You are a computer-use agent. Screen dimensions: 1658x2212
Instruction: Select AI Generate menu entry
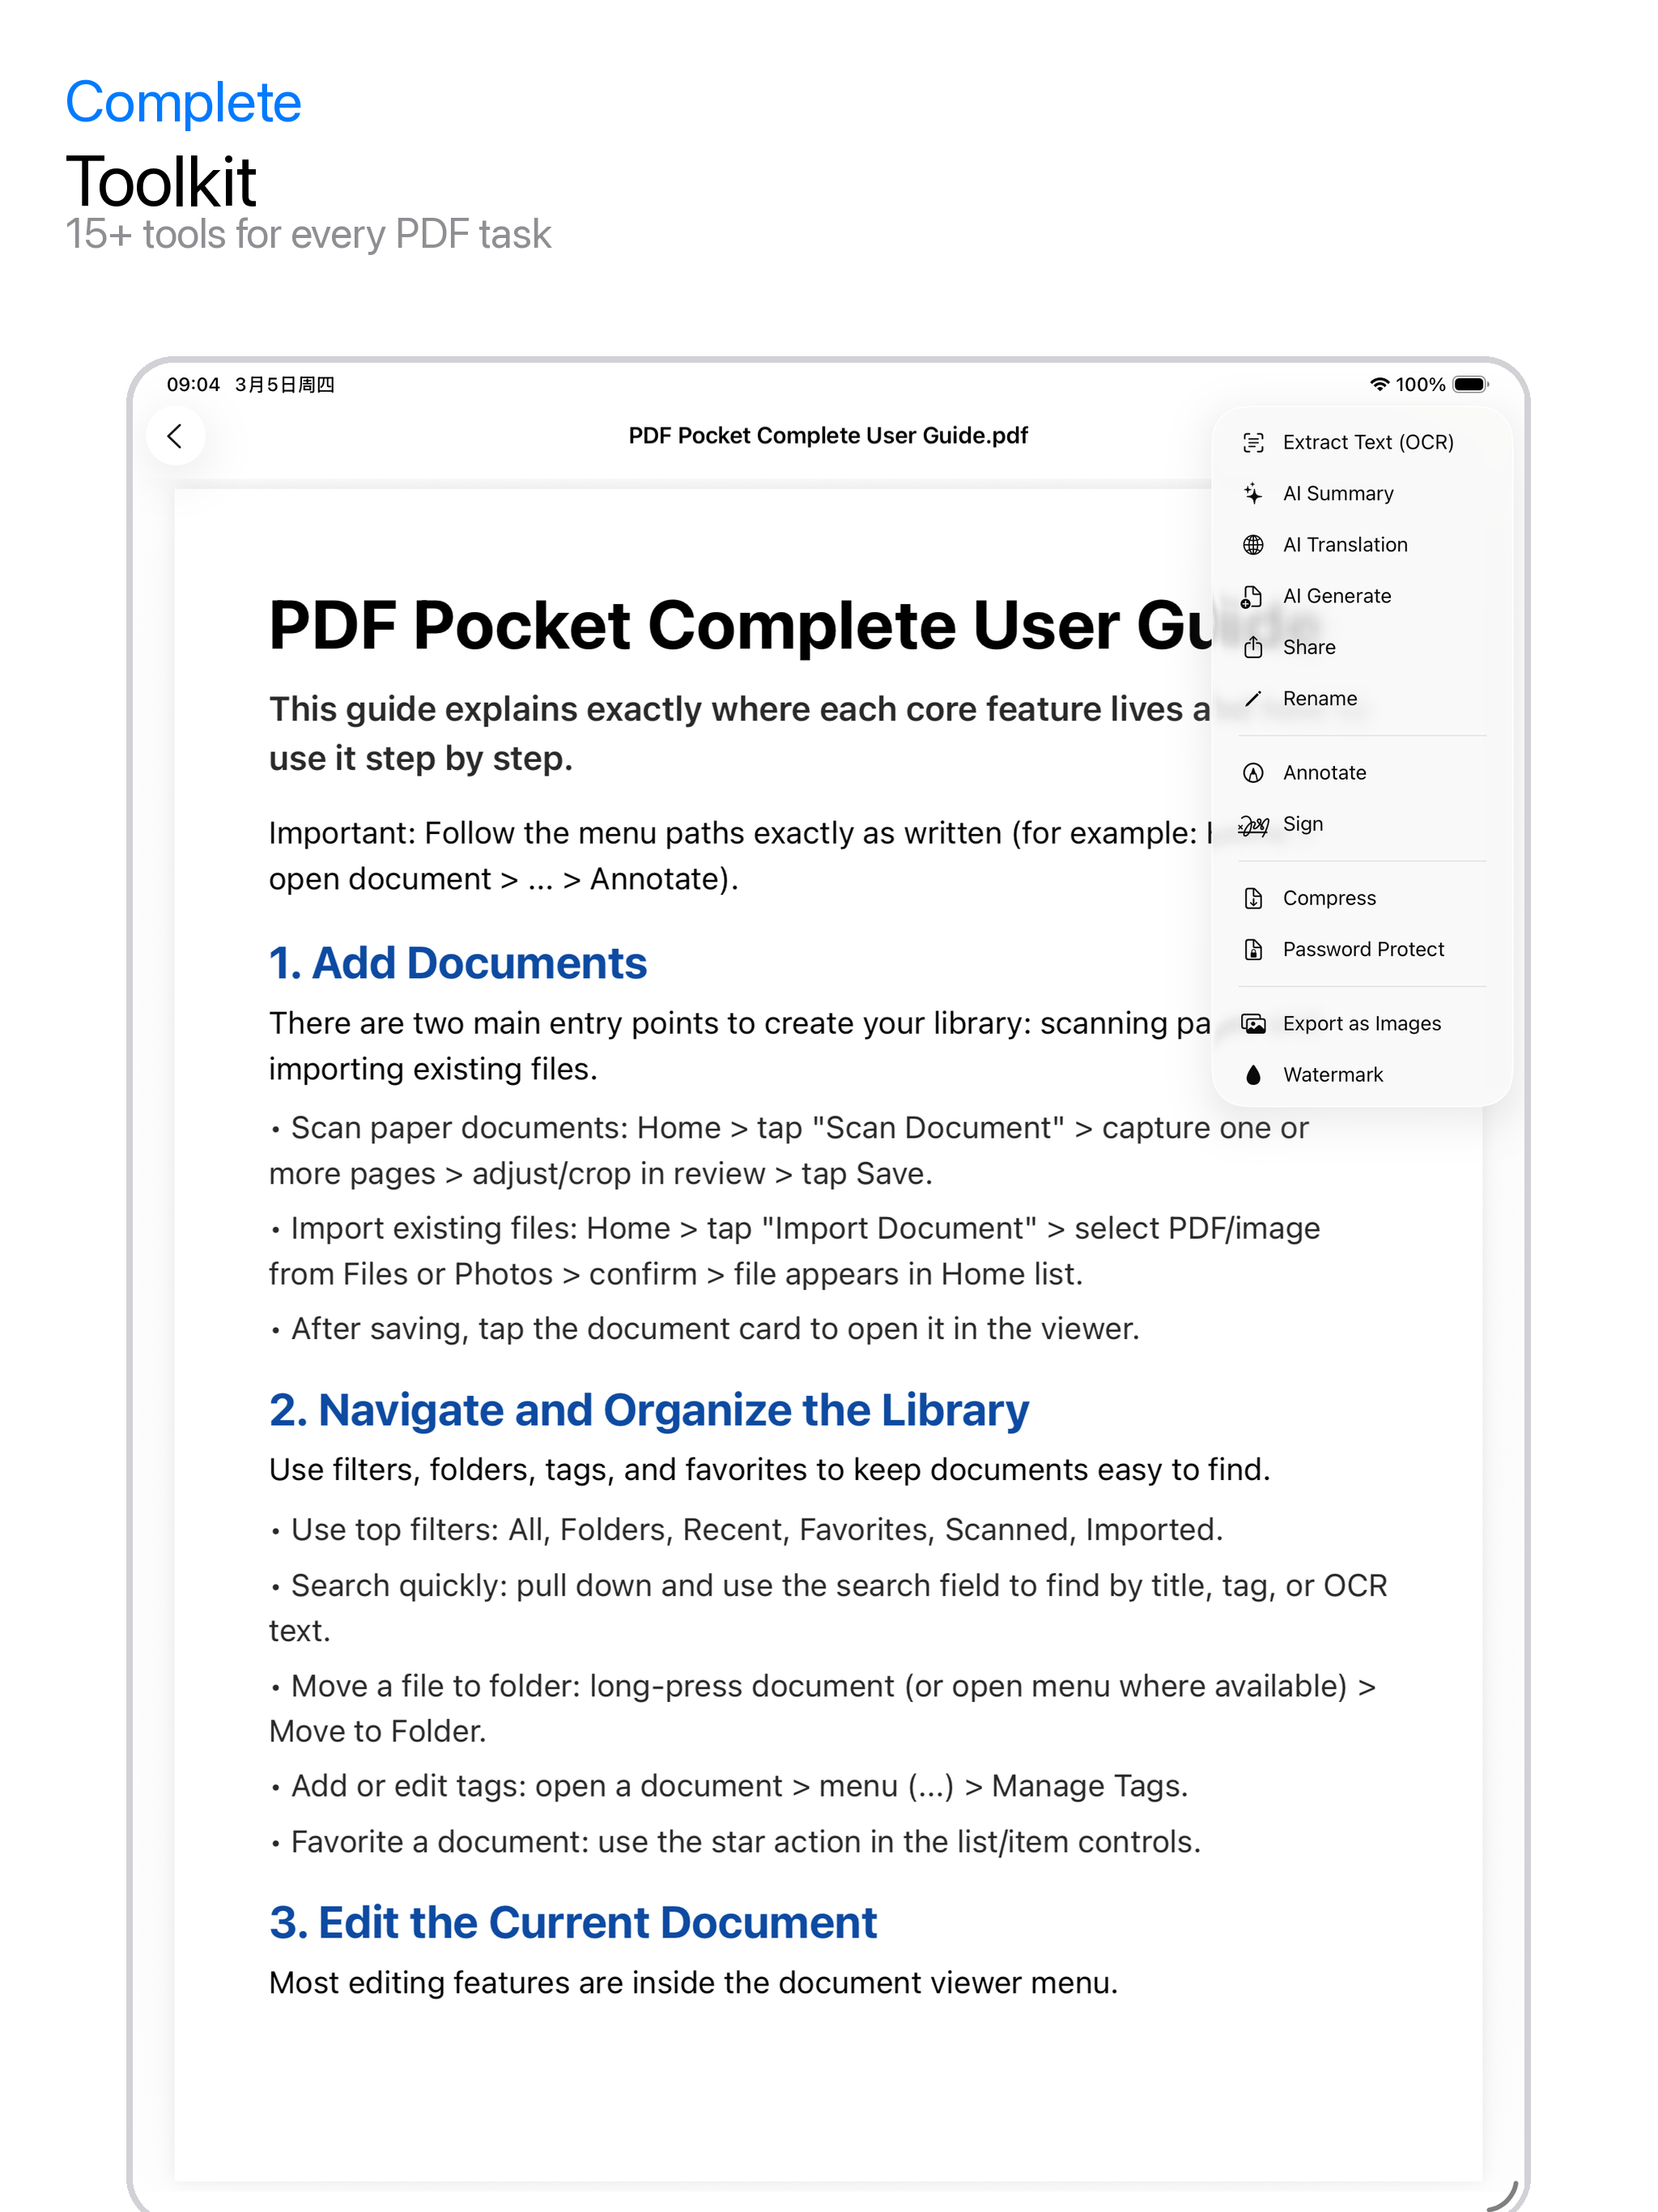coord(1361,596)
